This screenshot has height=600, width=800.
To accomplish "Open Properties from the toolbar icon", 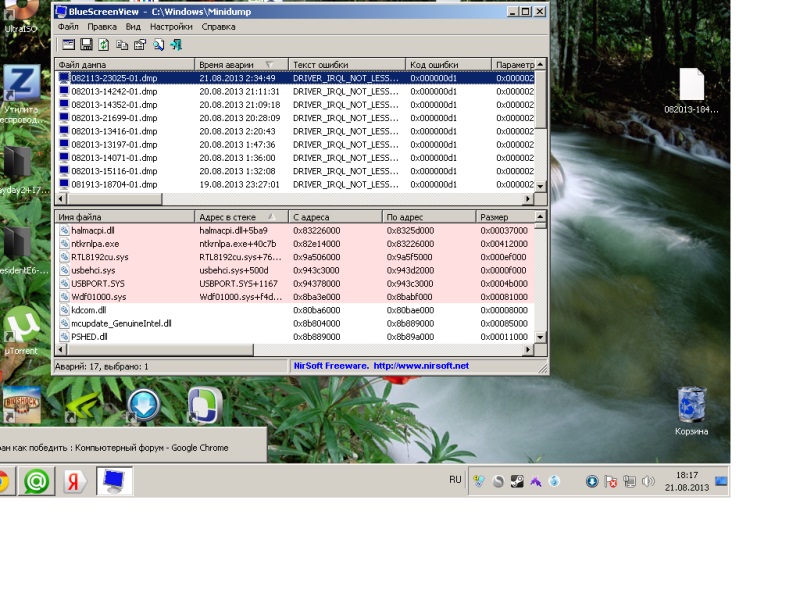I will pyautogui.click(x=140, y=45).
